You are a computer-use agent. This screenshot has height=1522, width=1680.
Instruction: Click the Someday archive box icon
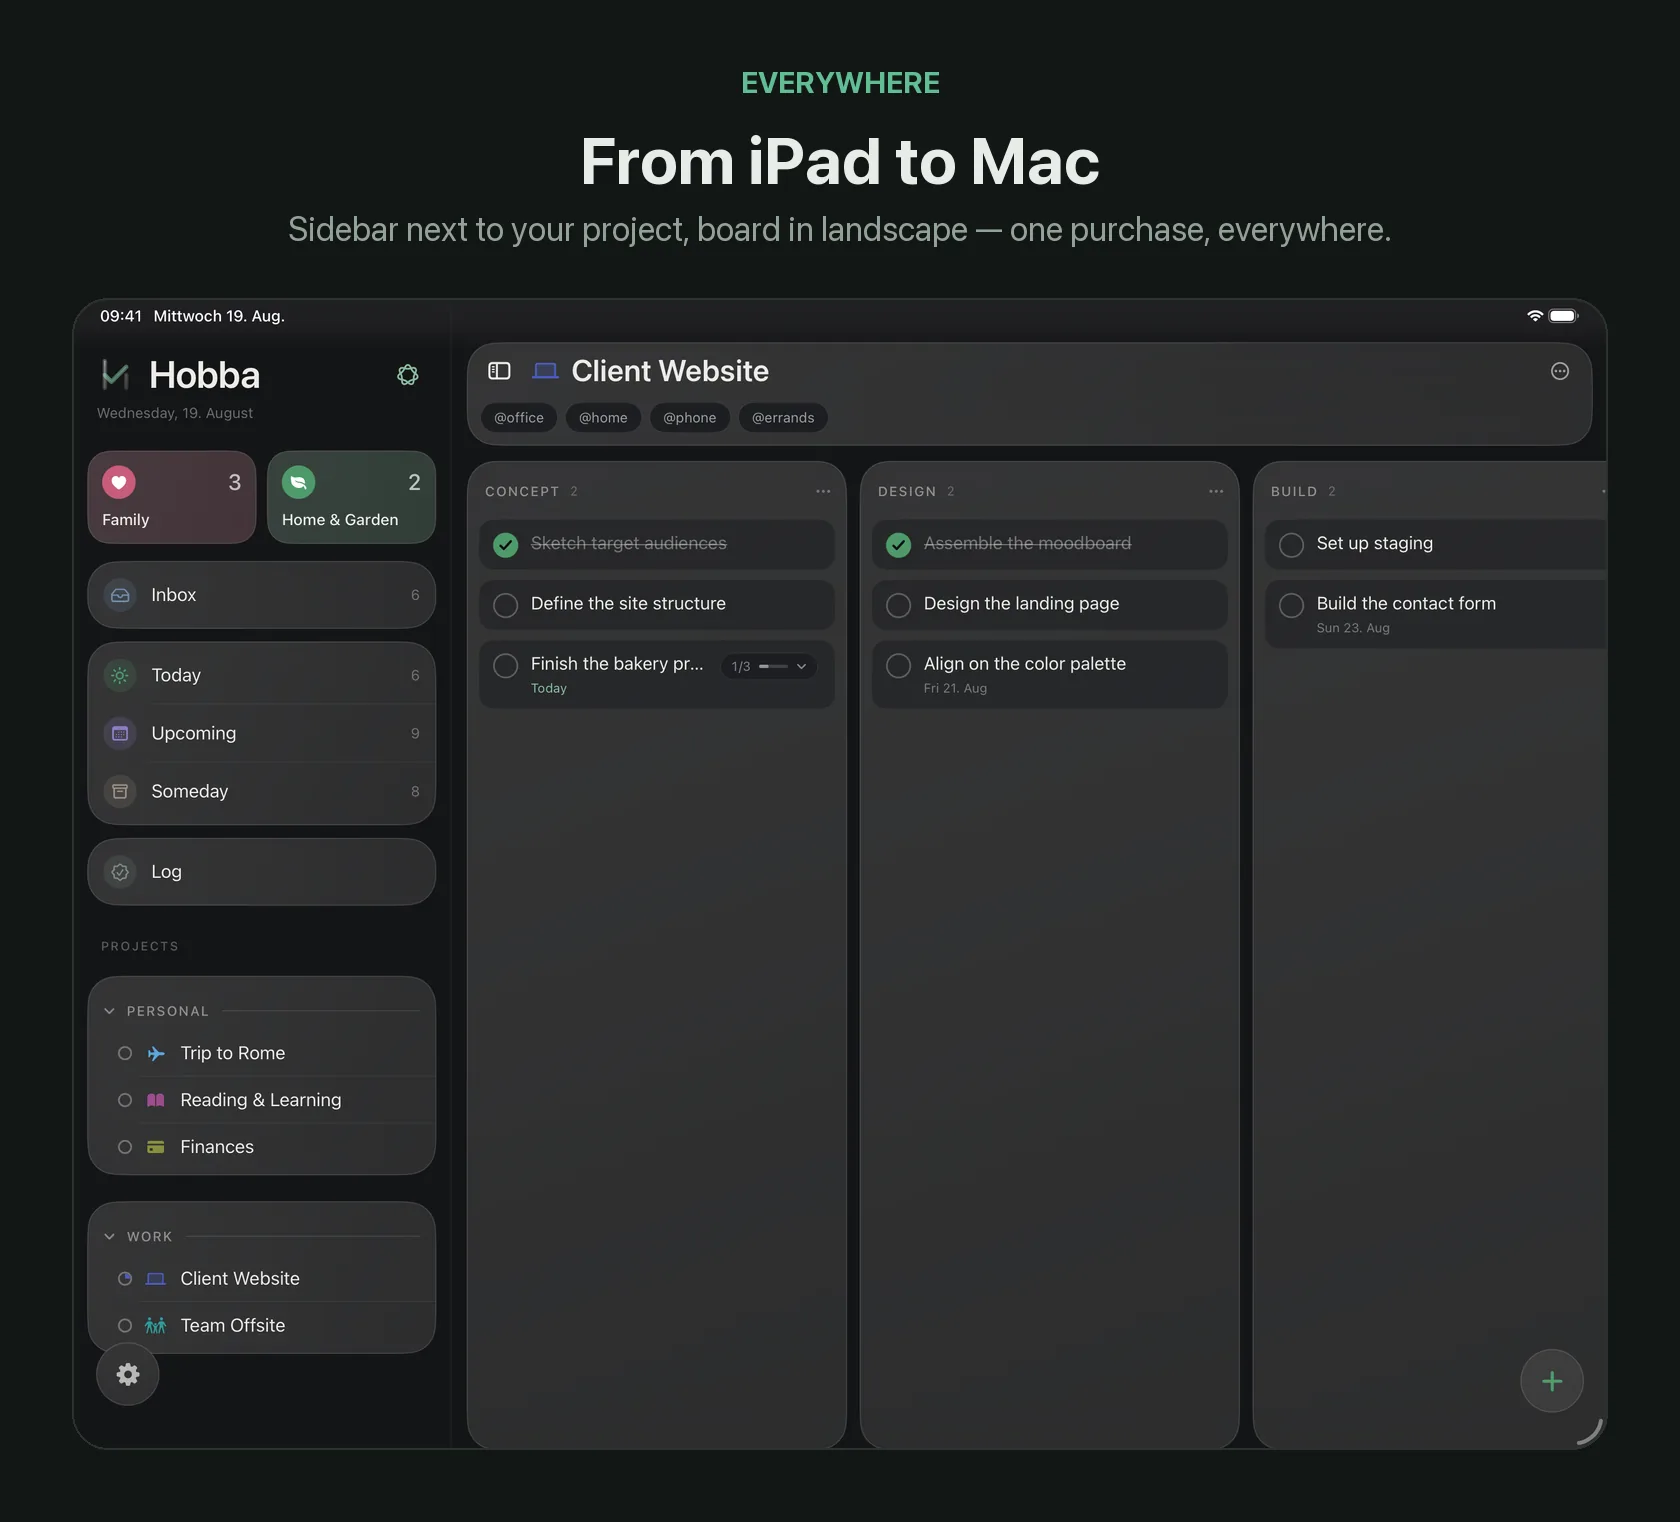click(120, 791)
